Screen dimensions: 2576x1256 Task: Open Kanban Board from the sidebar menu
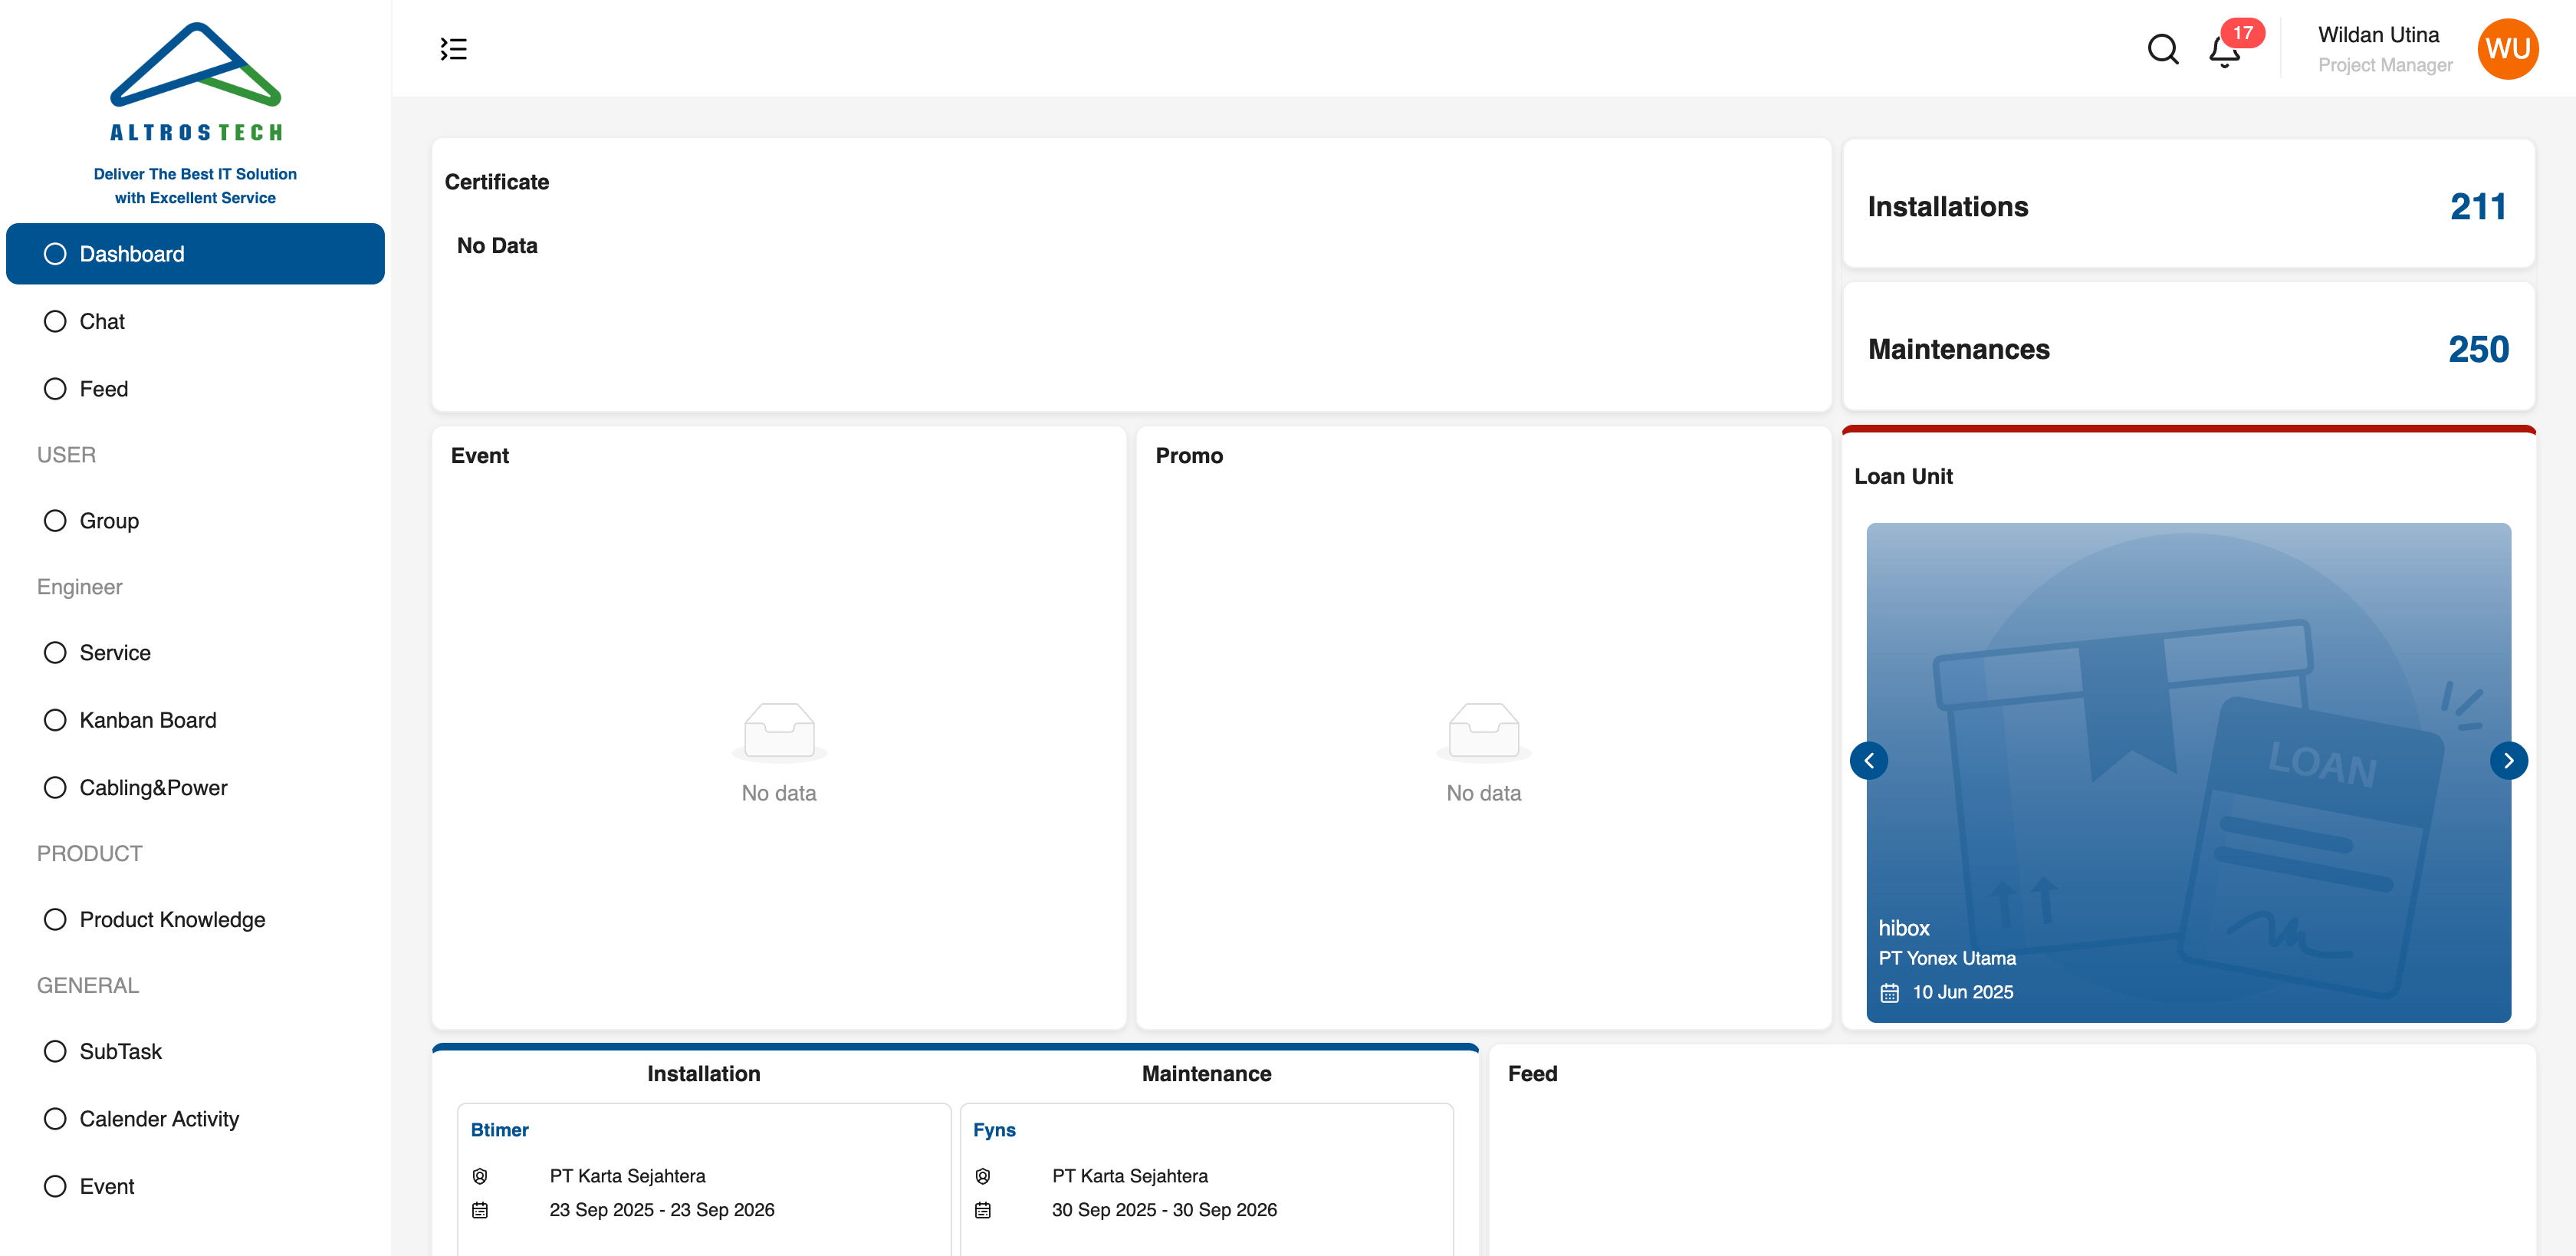point(147,720)
